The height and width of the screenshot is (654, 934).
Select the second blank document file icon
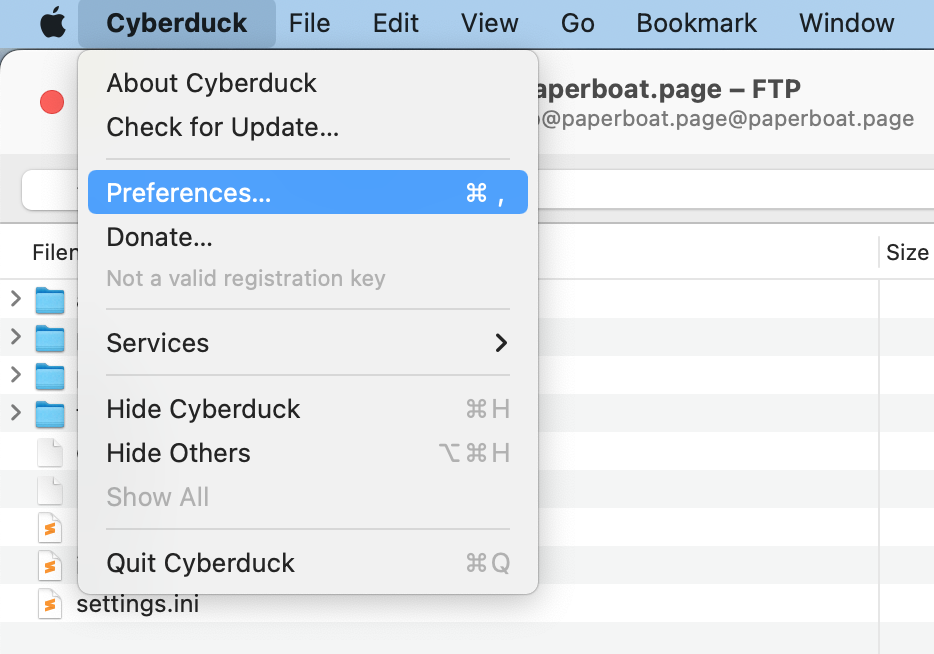[x=49, y=490]
